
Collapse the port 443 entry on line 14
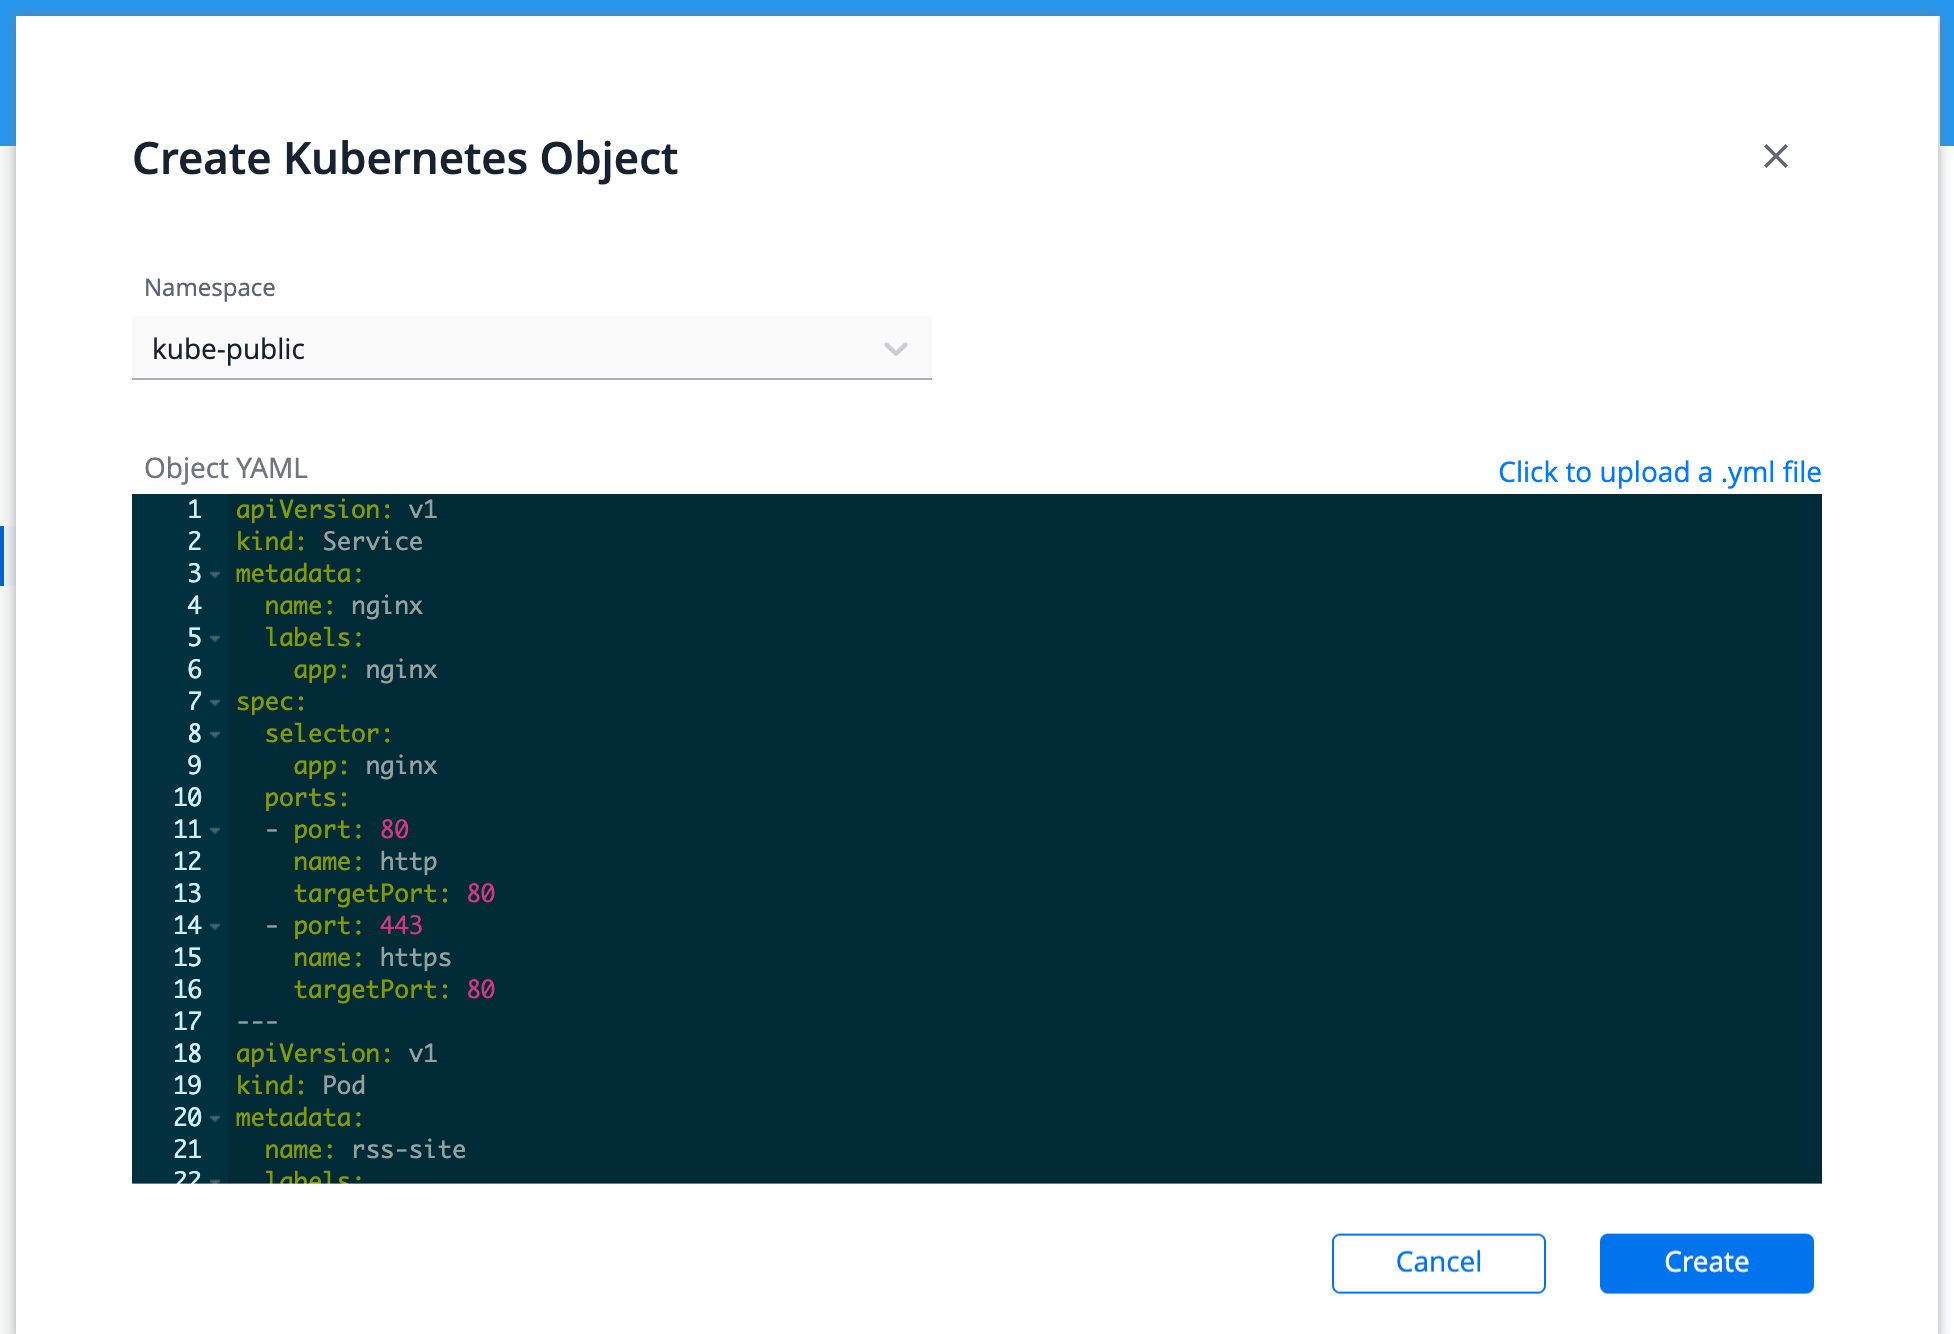pos(215,927)
